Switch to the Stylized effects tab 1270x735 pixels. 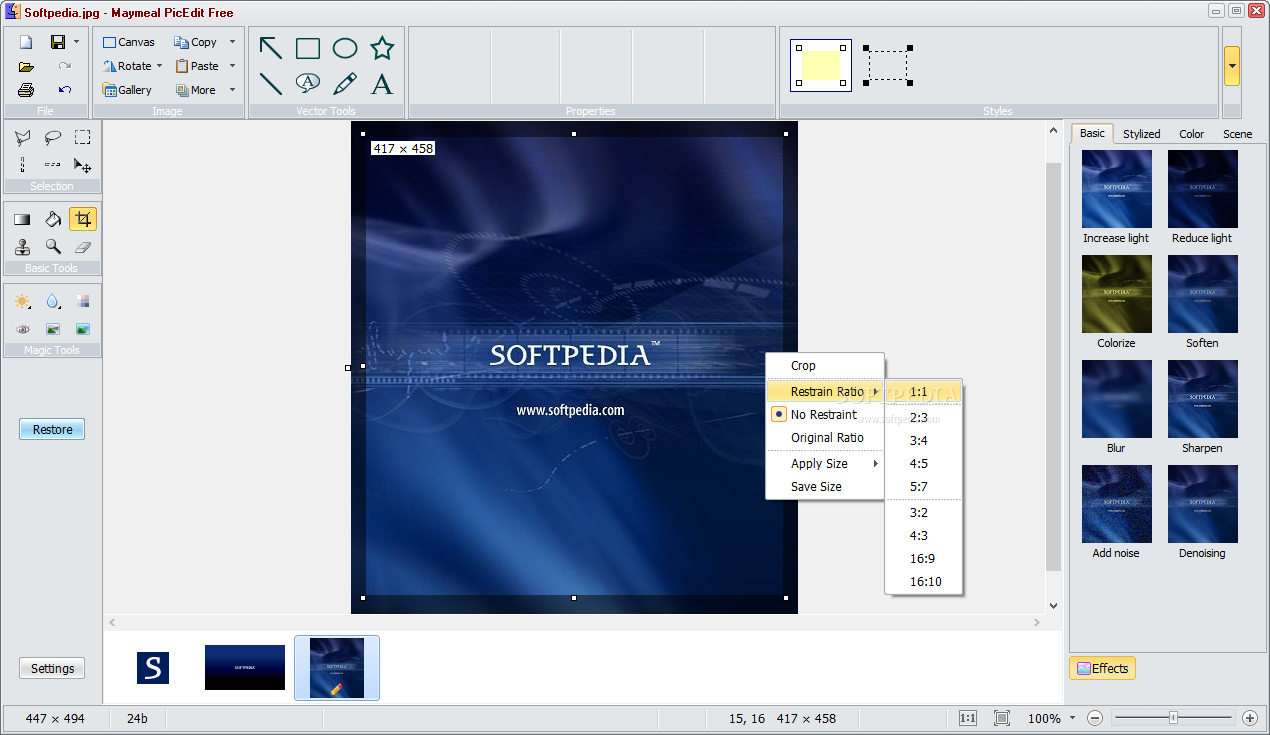(1141, 134)
